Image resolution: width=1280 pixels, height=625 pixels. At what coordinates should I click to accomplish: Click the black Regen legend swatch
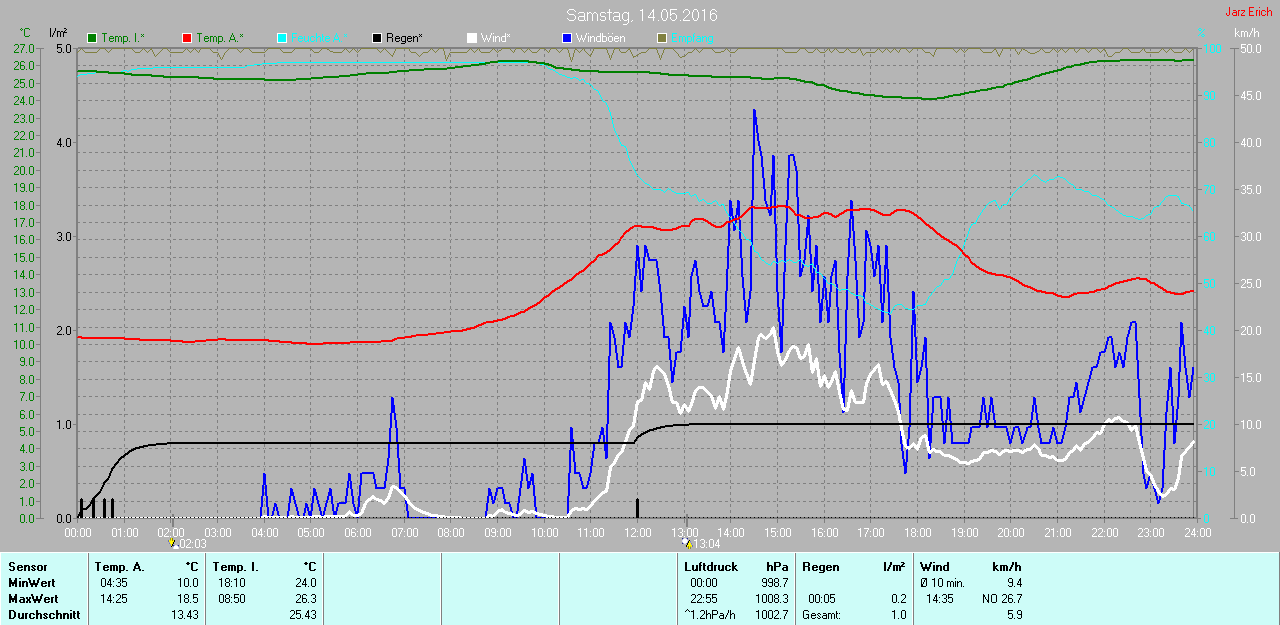376,38
